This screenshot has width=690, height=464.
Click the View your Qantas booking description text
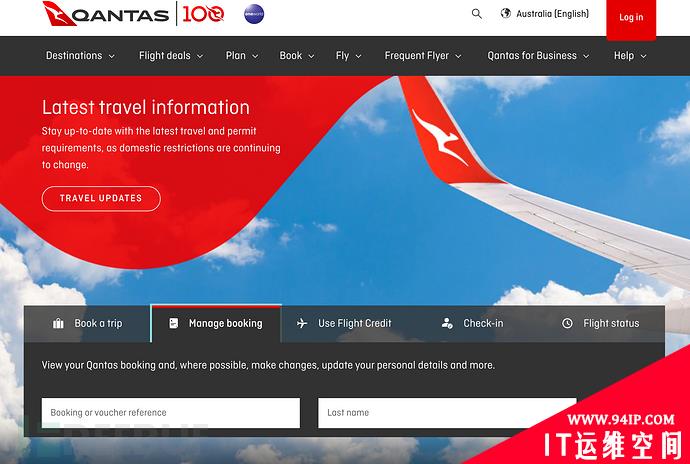268,365
